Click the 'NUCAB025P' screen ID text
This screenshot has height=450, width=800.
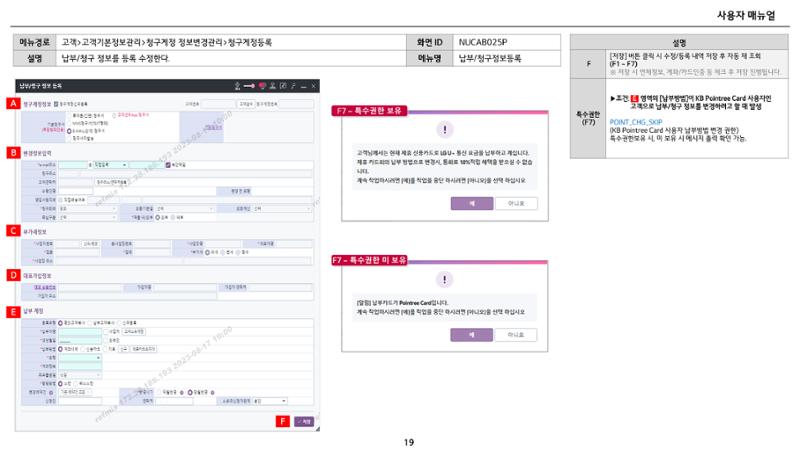483,42
